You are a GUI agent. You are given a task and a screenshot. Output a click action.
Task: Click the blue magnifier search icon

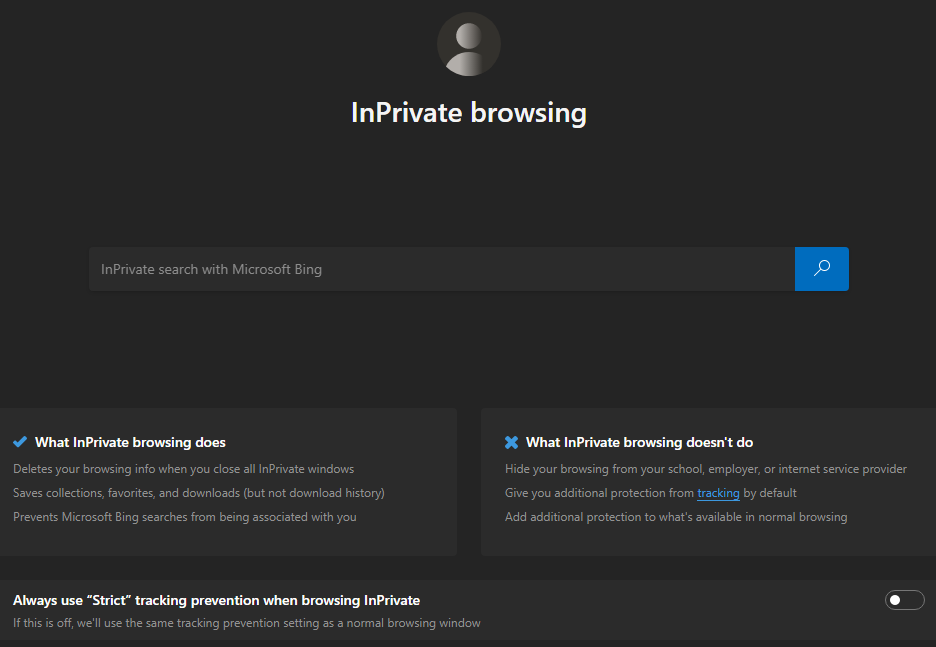(x=821, y=268)
